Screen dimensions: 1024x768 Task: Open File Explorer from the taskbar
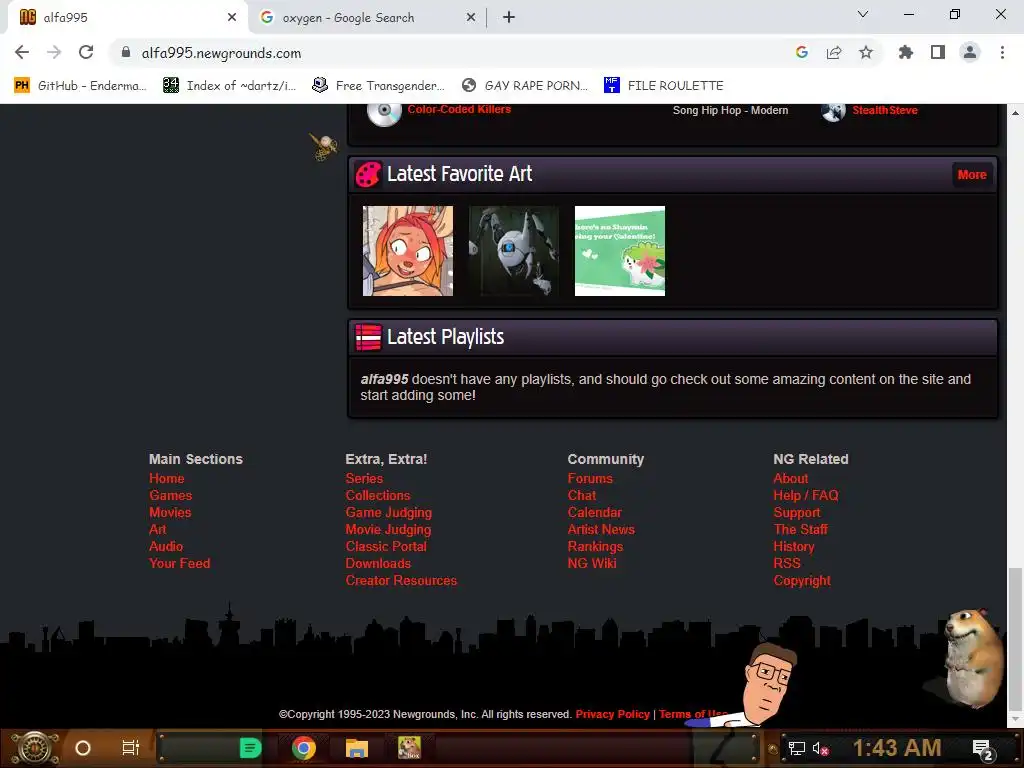pyautogui.click(x=357, y=748)
